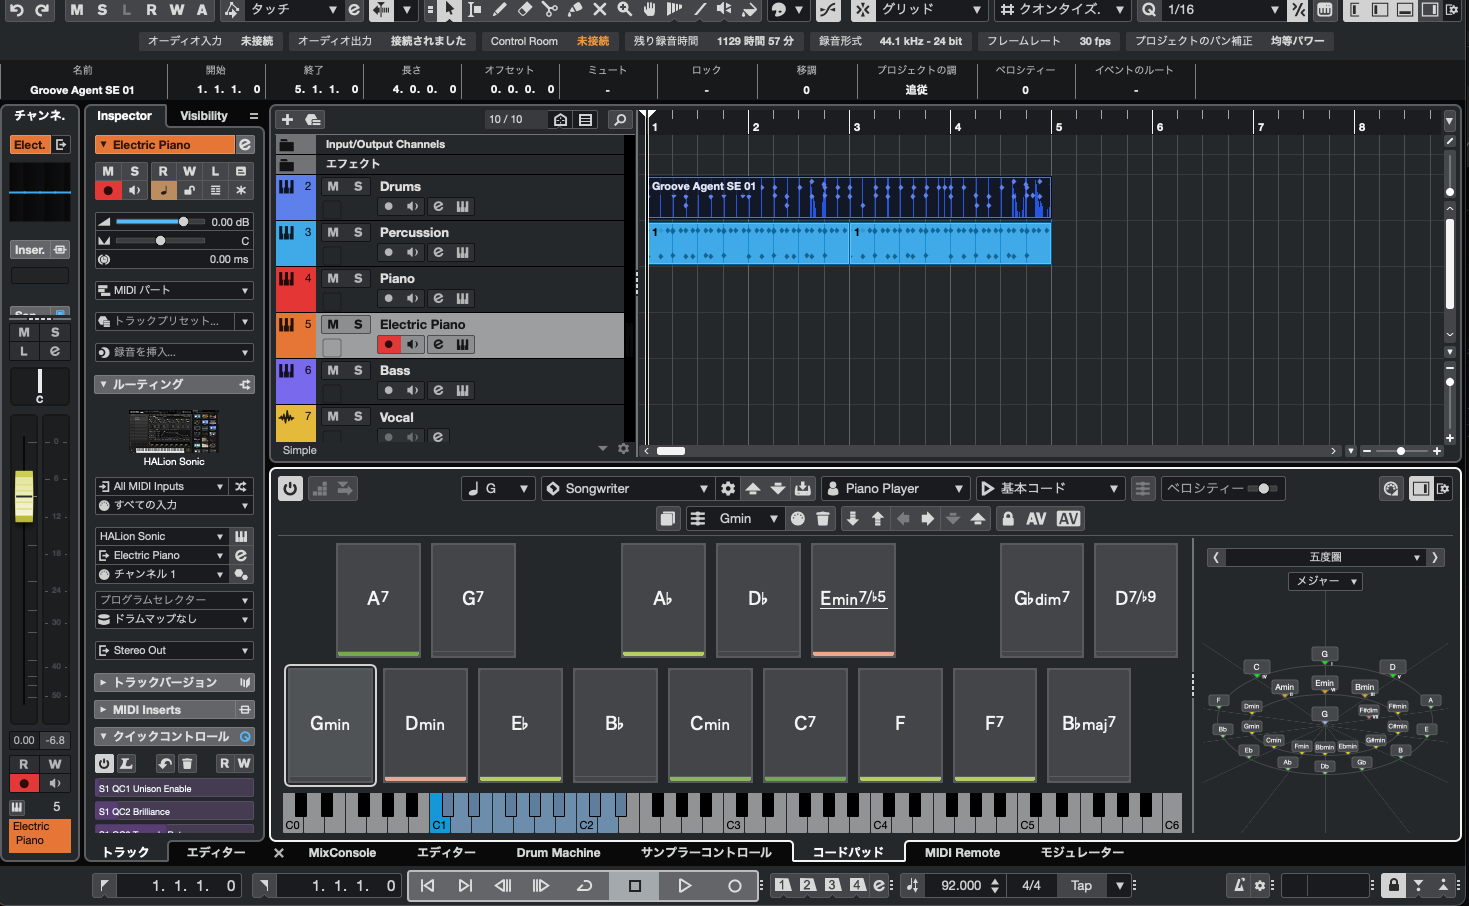Solo the Bass track

(x=358, y=370)
